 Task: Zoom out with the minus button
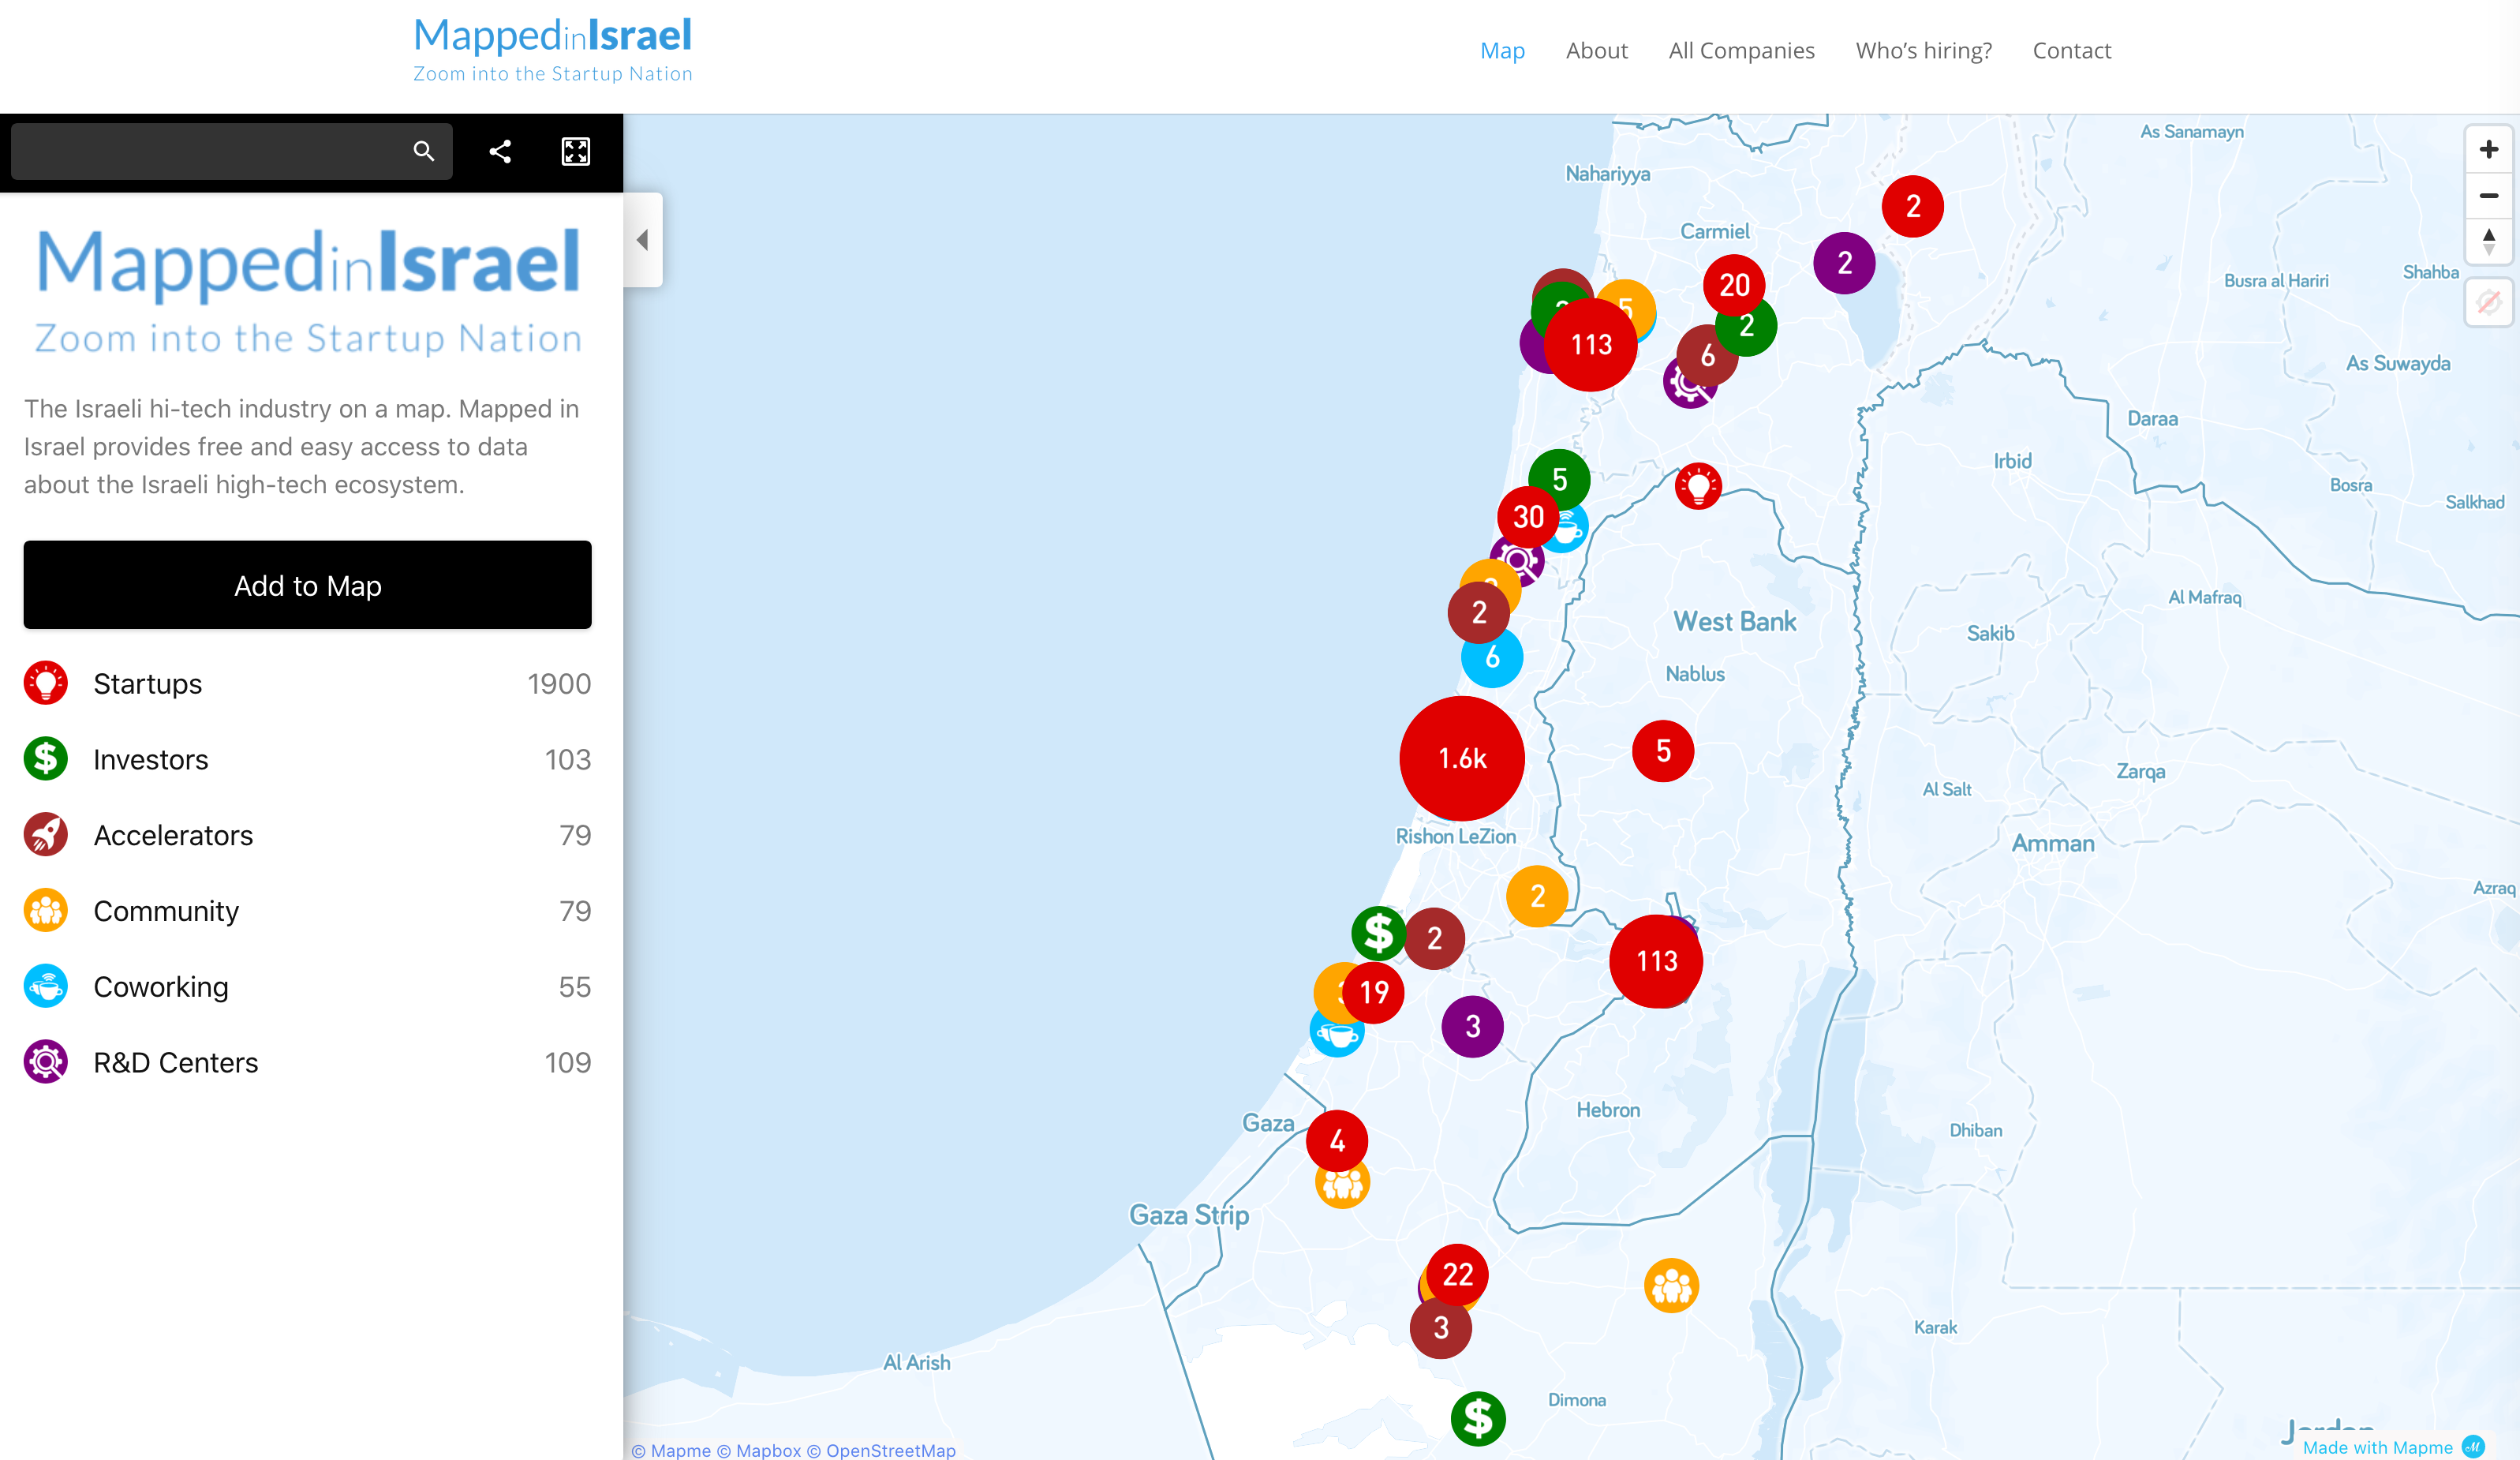[2489, 196]
